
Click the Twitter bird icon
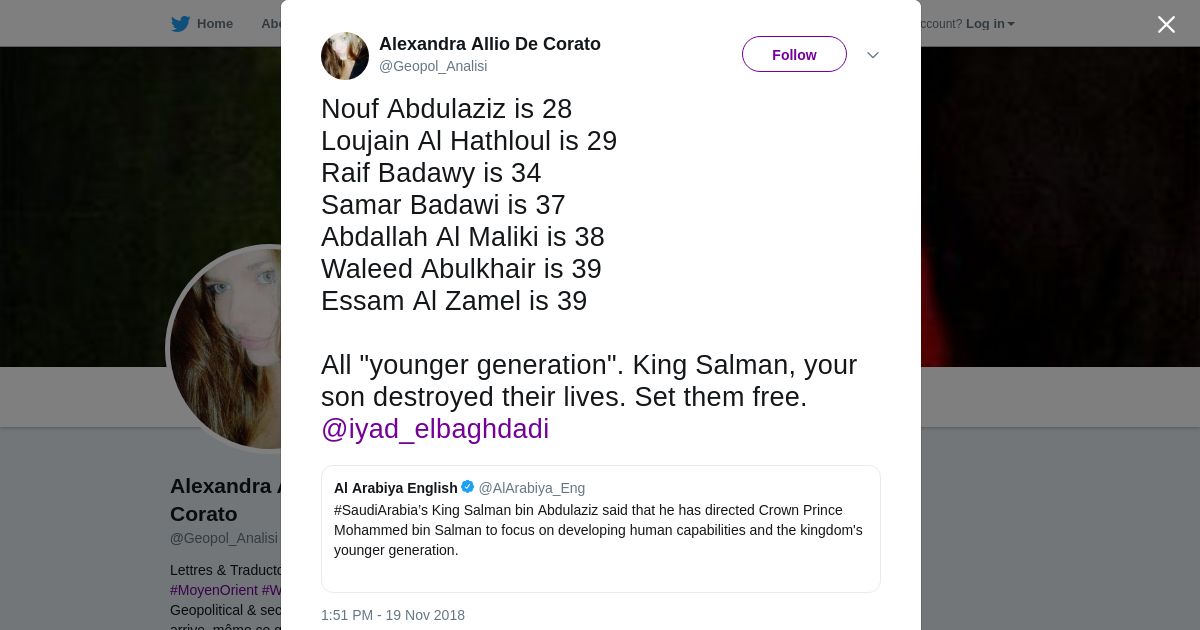180,24
